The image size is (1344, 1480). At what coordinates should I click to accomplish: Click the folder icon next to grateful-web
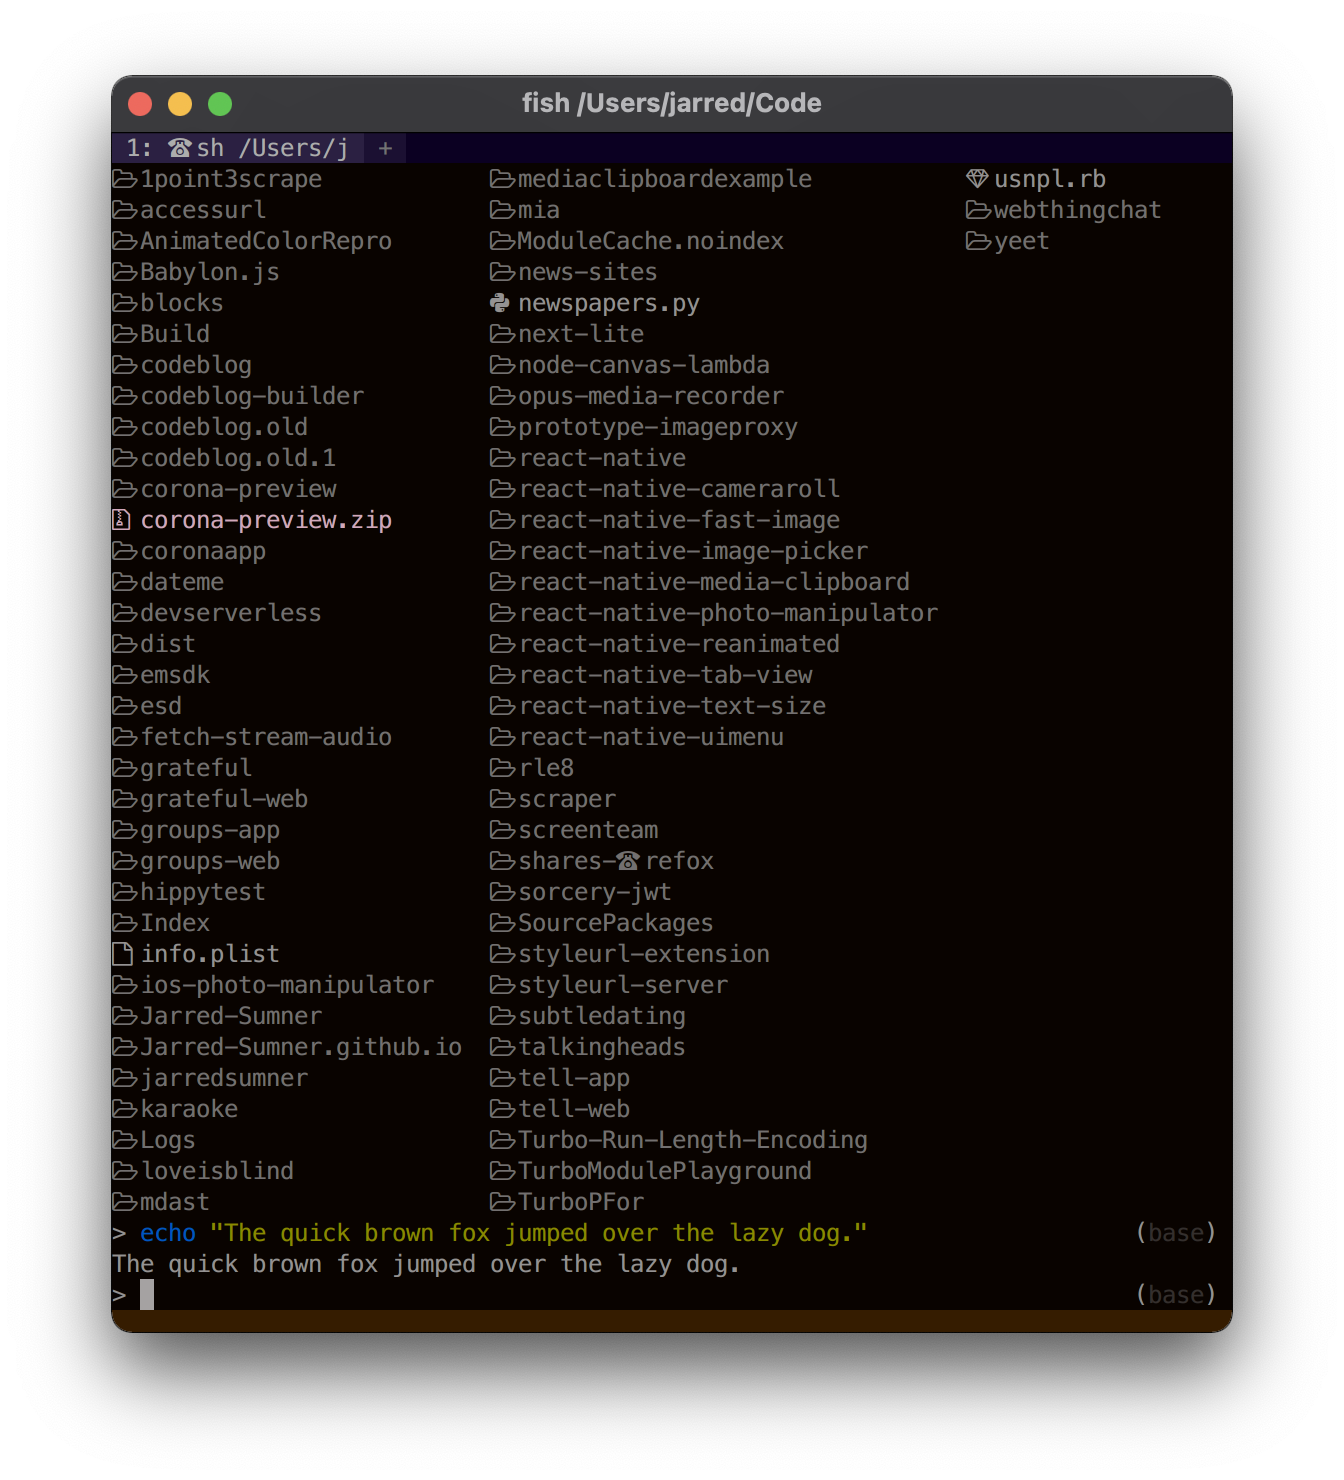[x=123, y=798]
